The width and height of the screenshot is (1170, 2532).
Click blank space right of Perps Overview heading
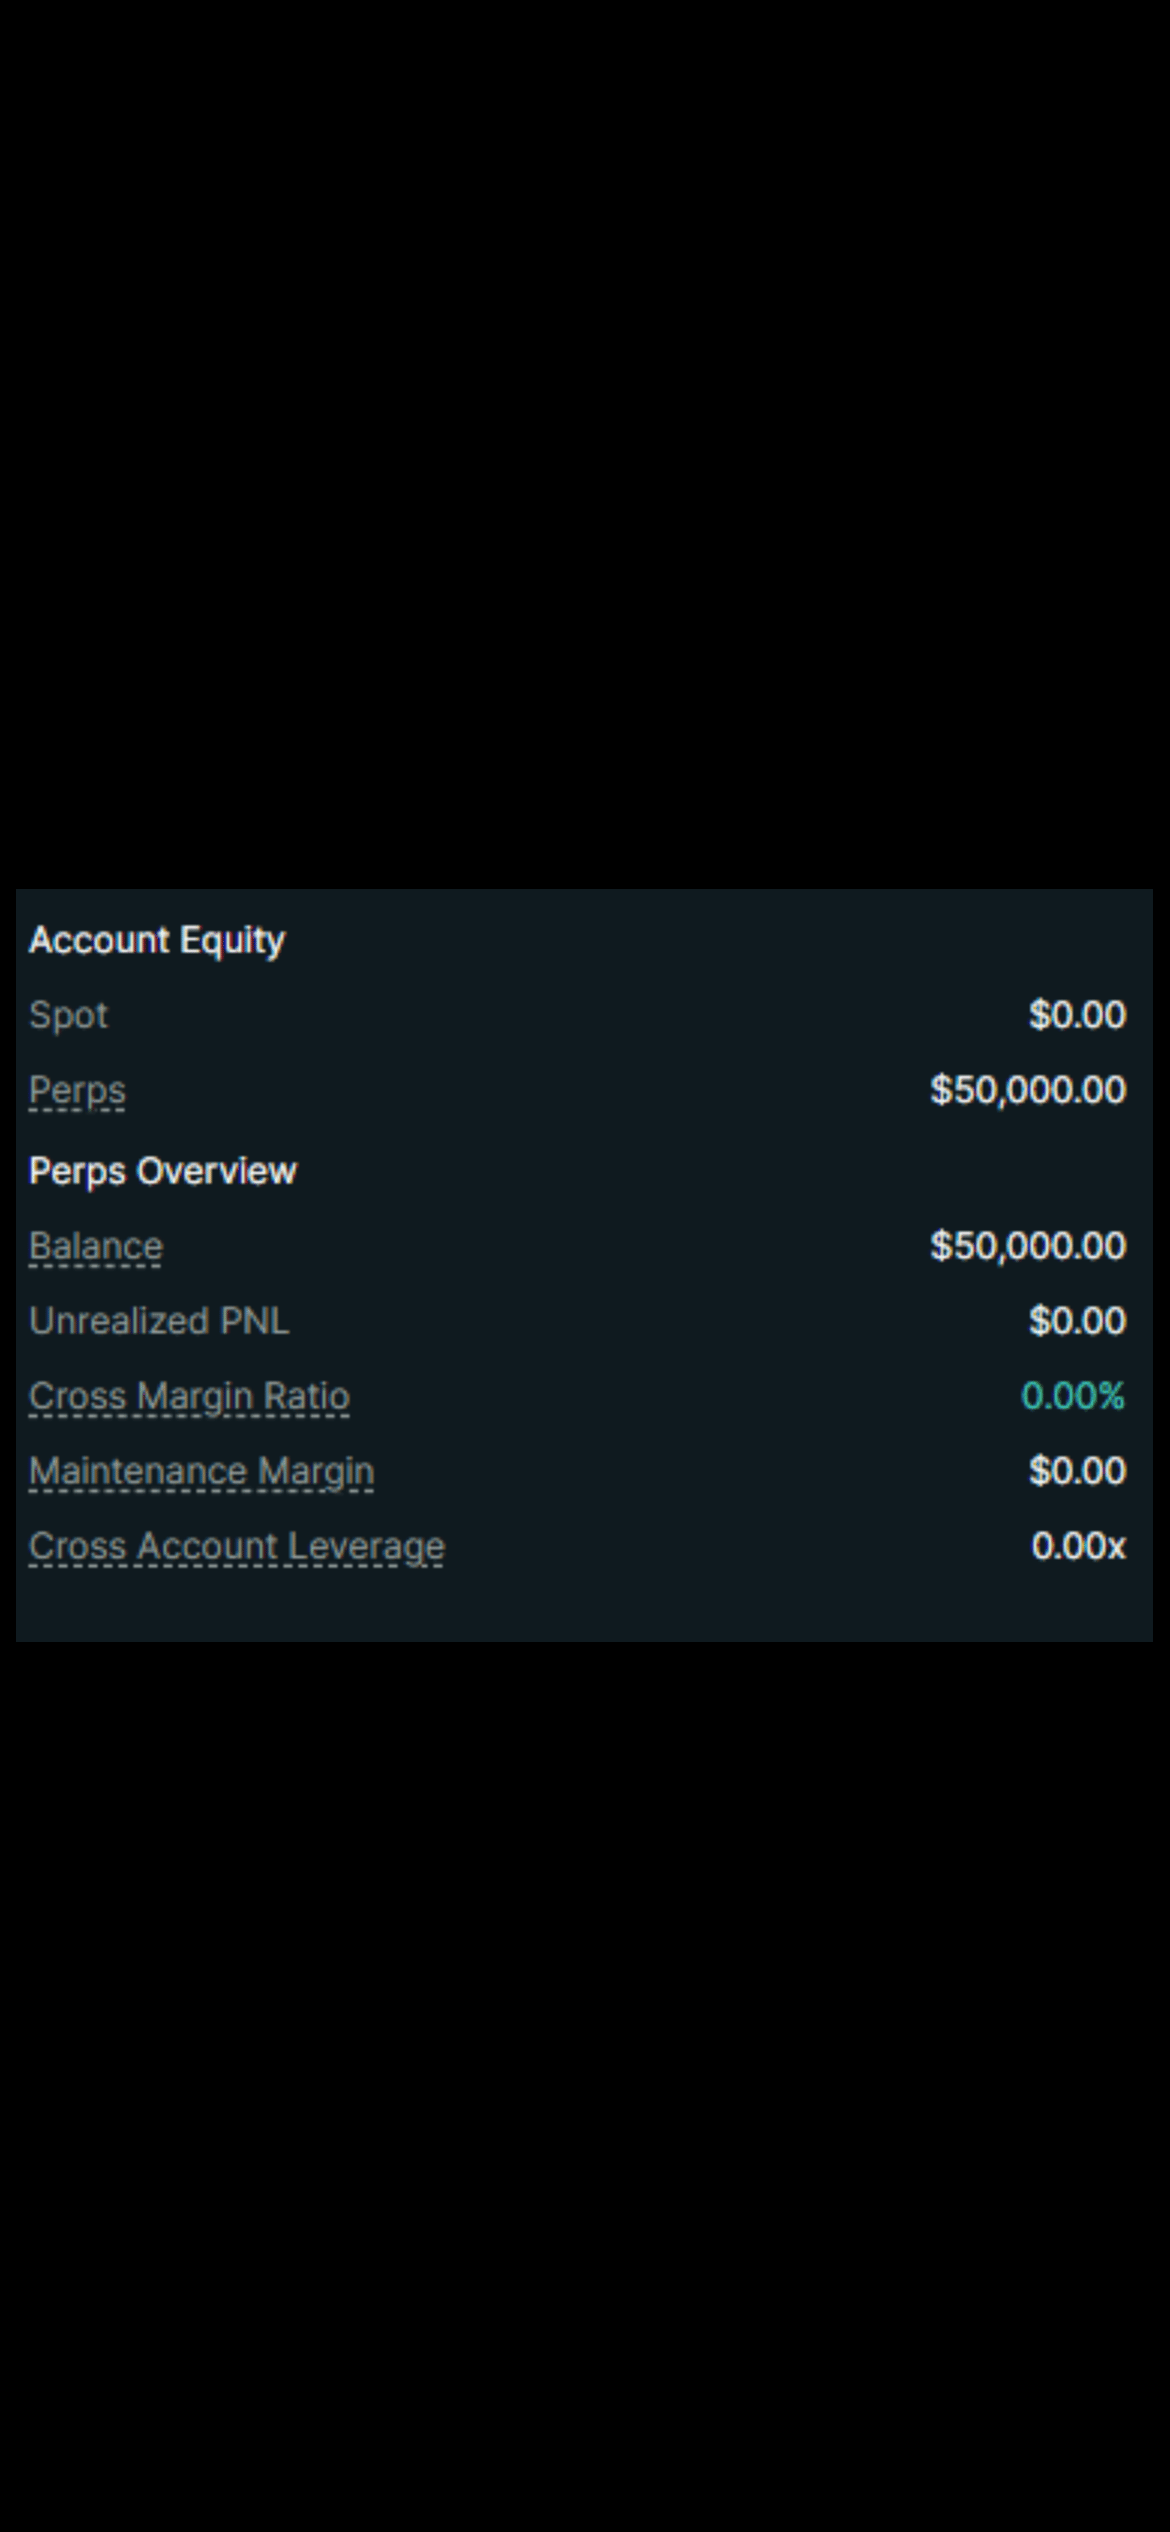[x=700, y=1171]
